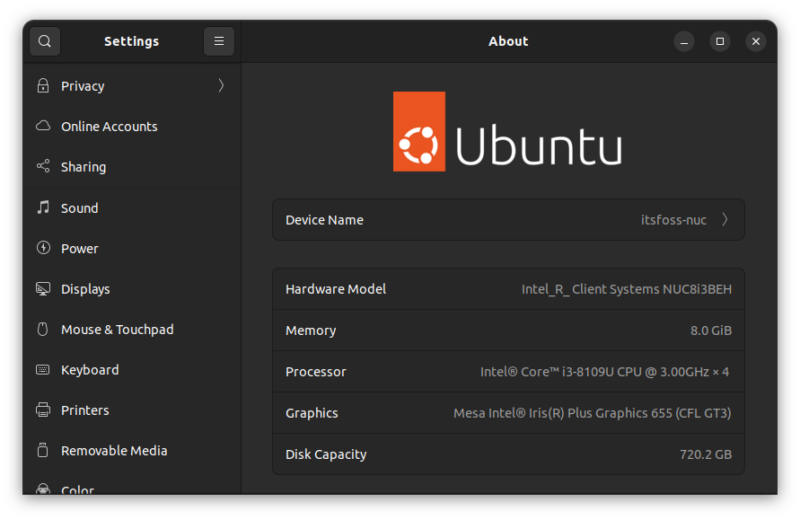Click the Sound music note icon
The height and width of the screenshot is (520, 800).
point(43,208)
